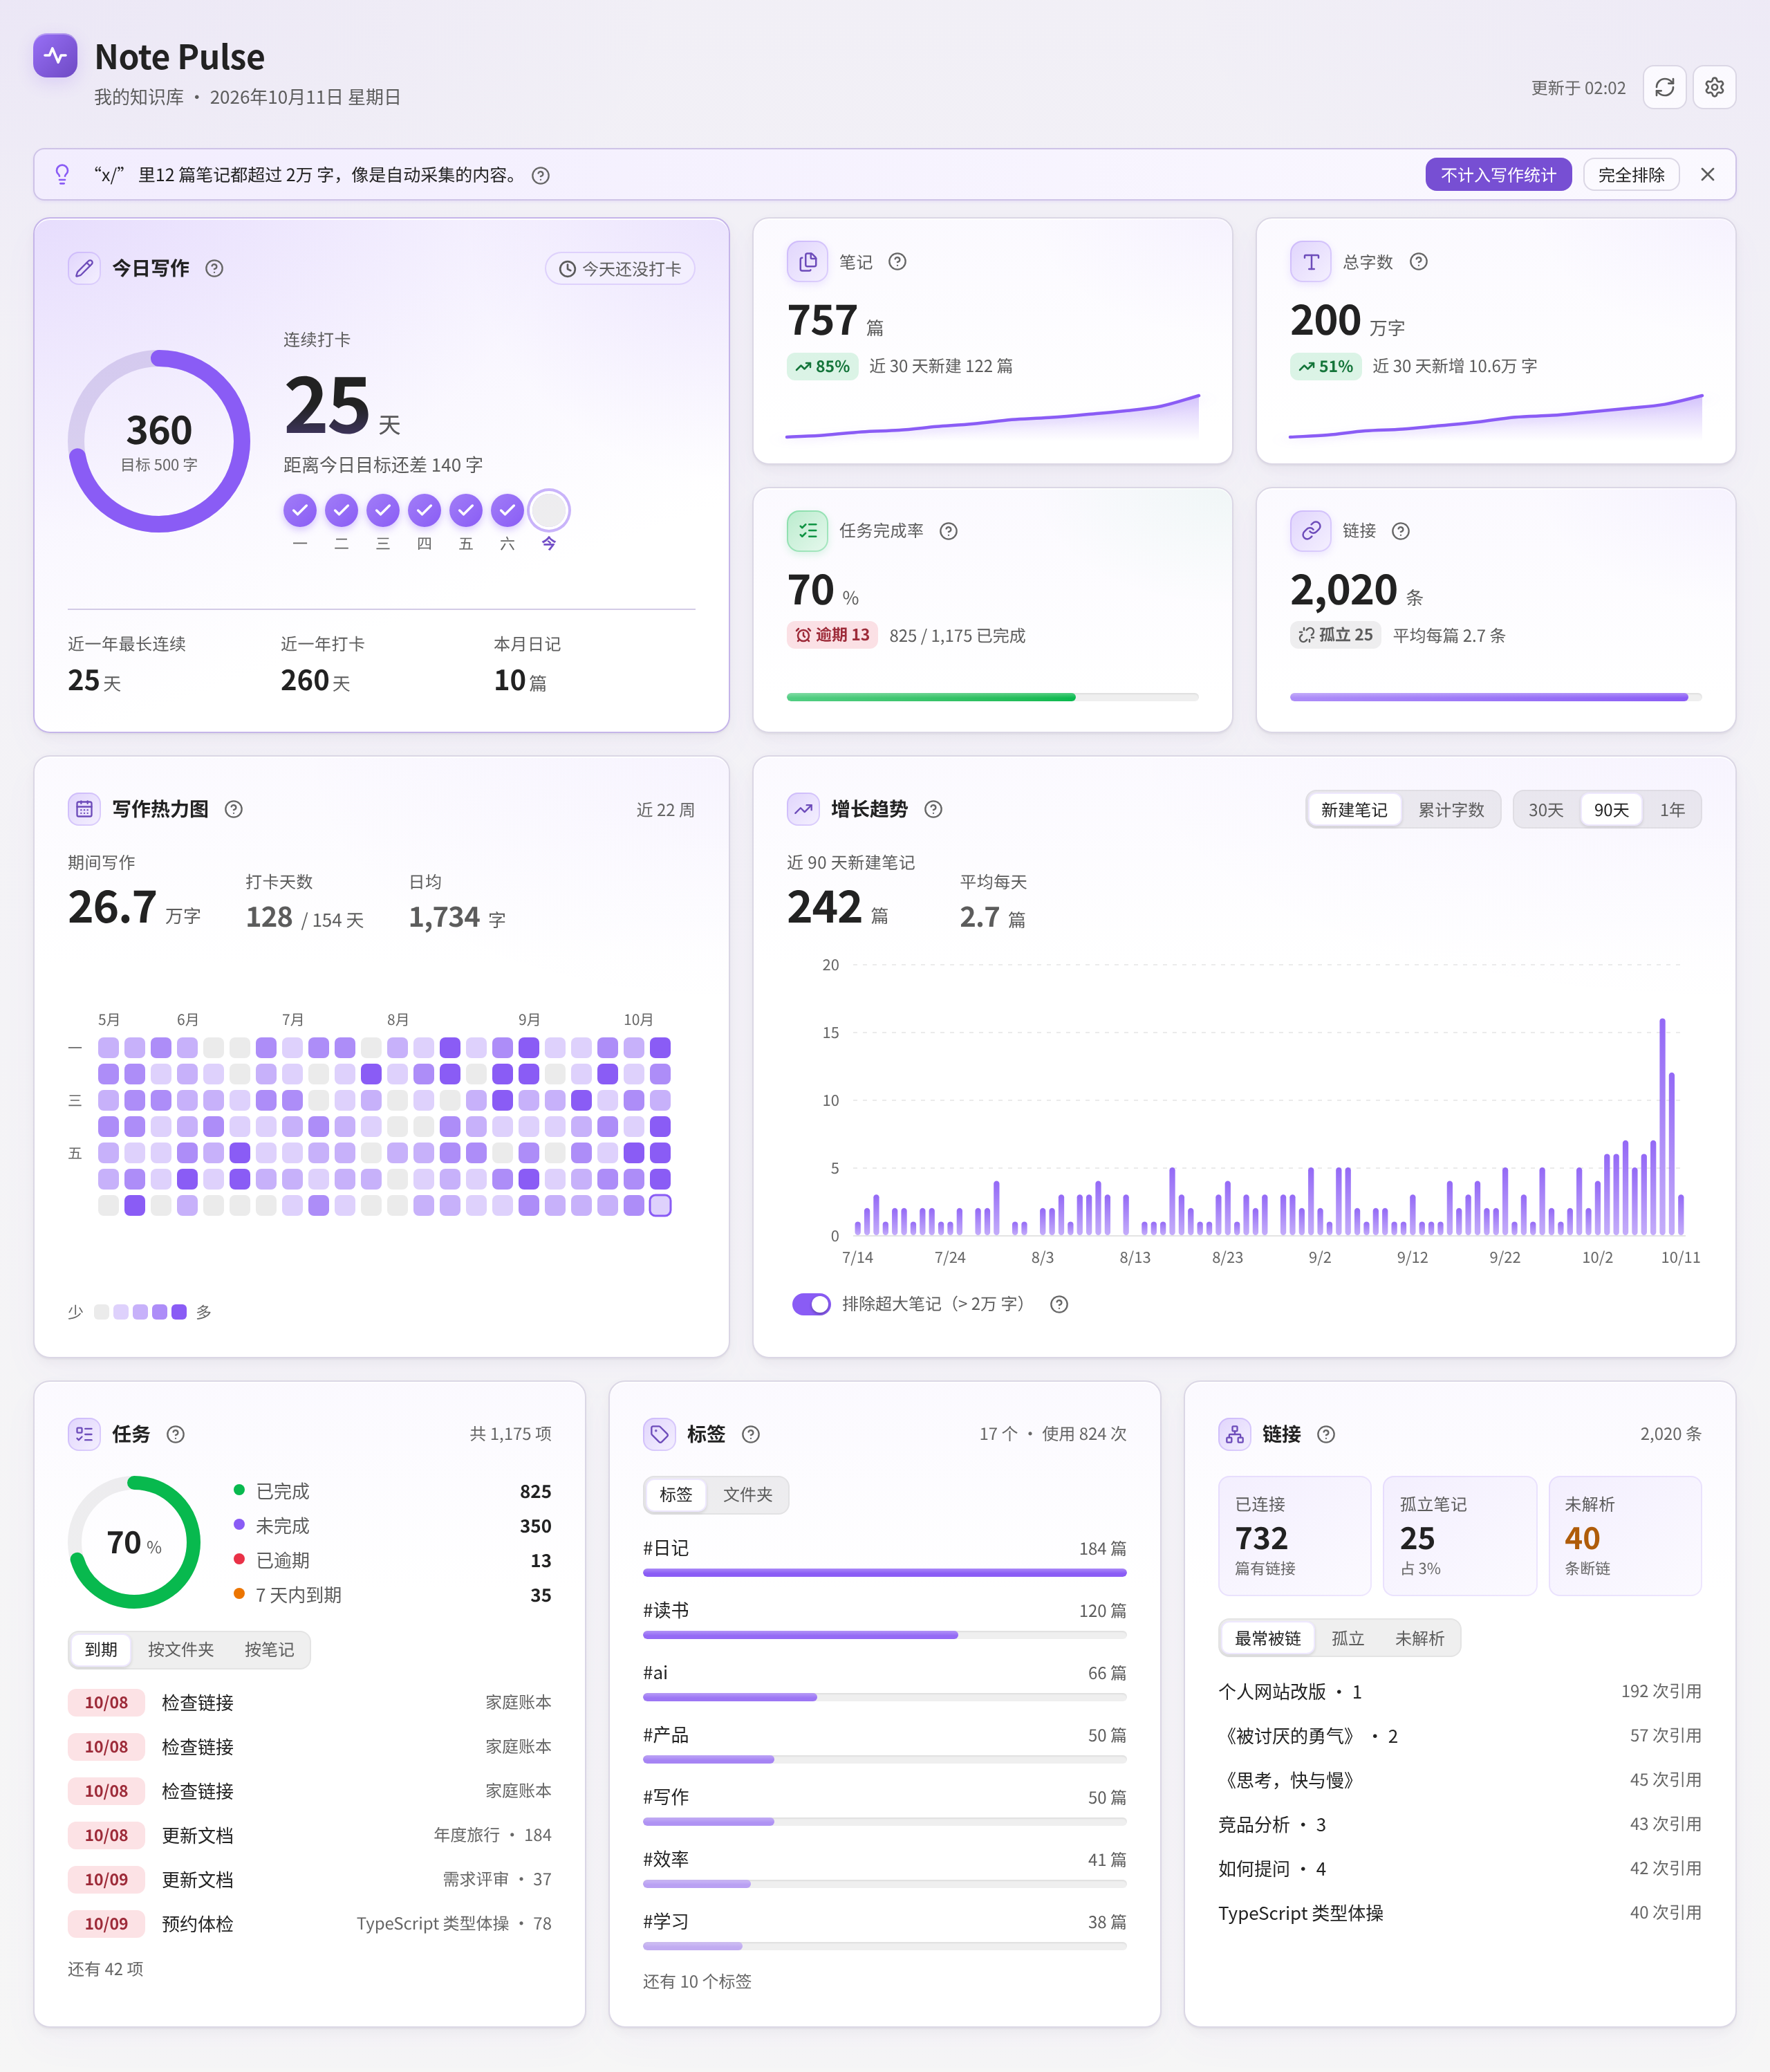Screen dimensions: 1770x2072
Task: Set trend range to 90天
Action: pos(1611,810)
